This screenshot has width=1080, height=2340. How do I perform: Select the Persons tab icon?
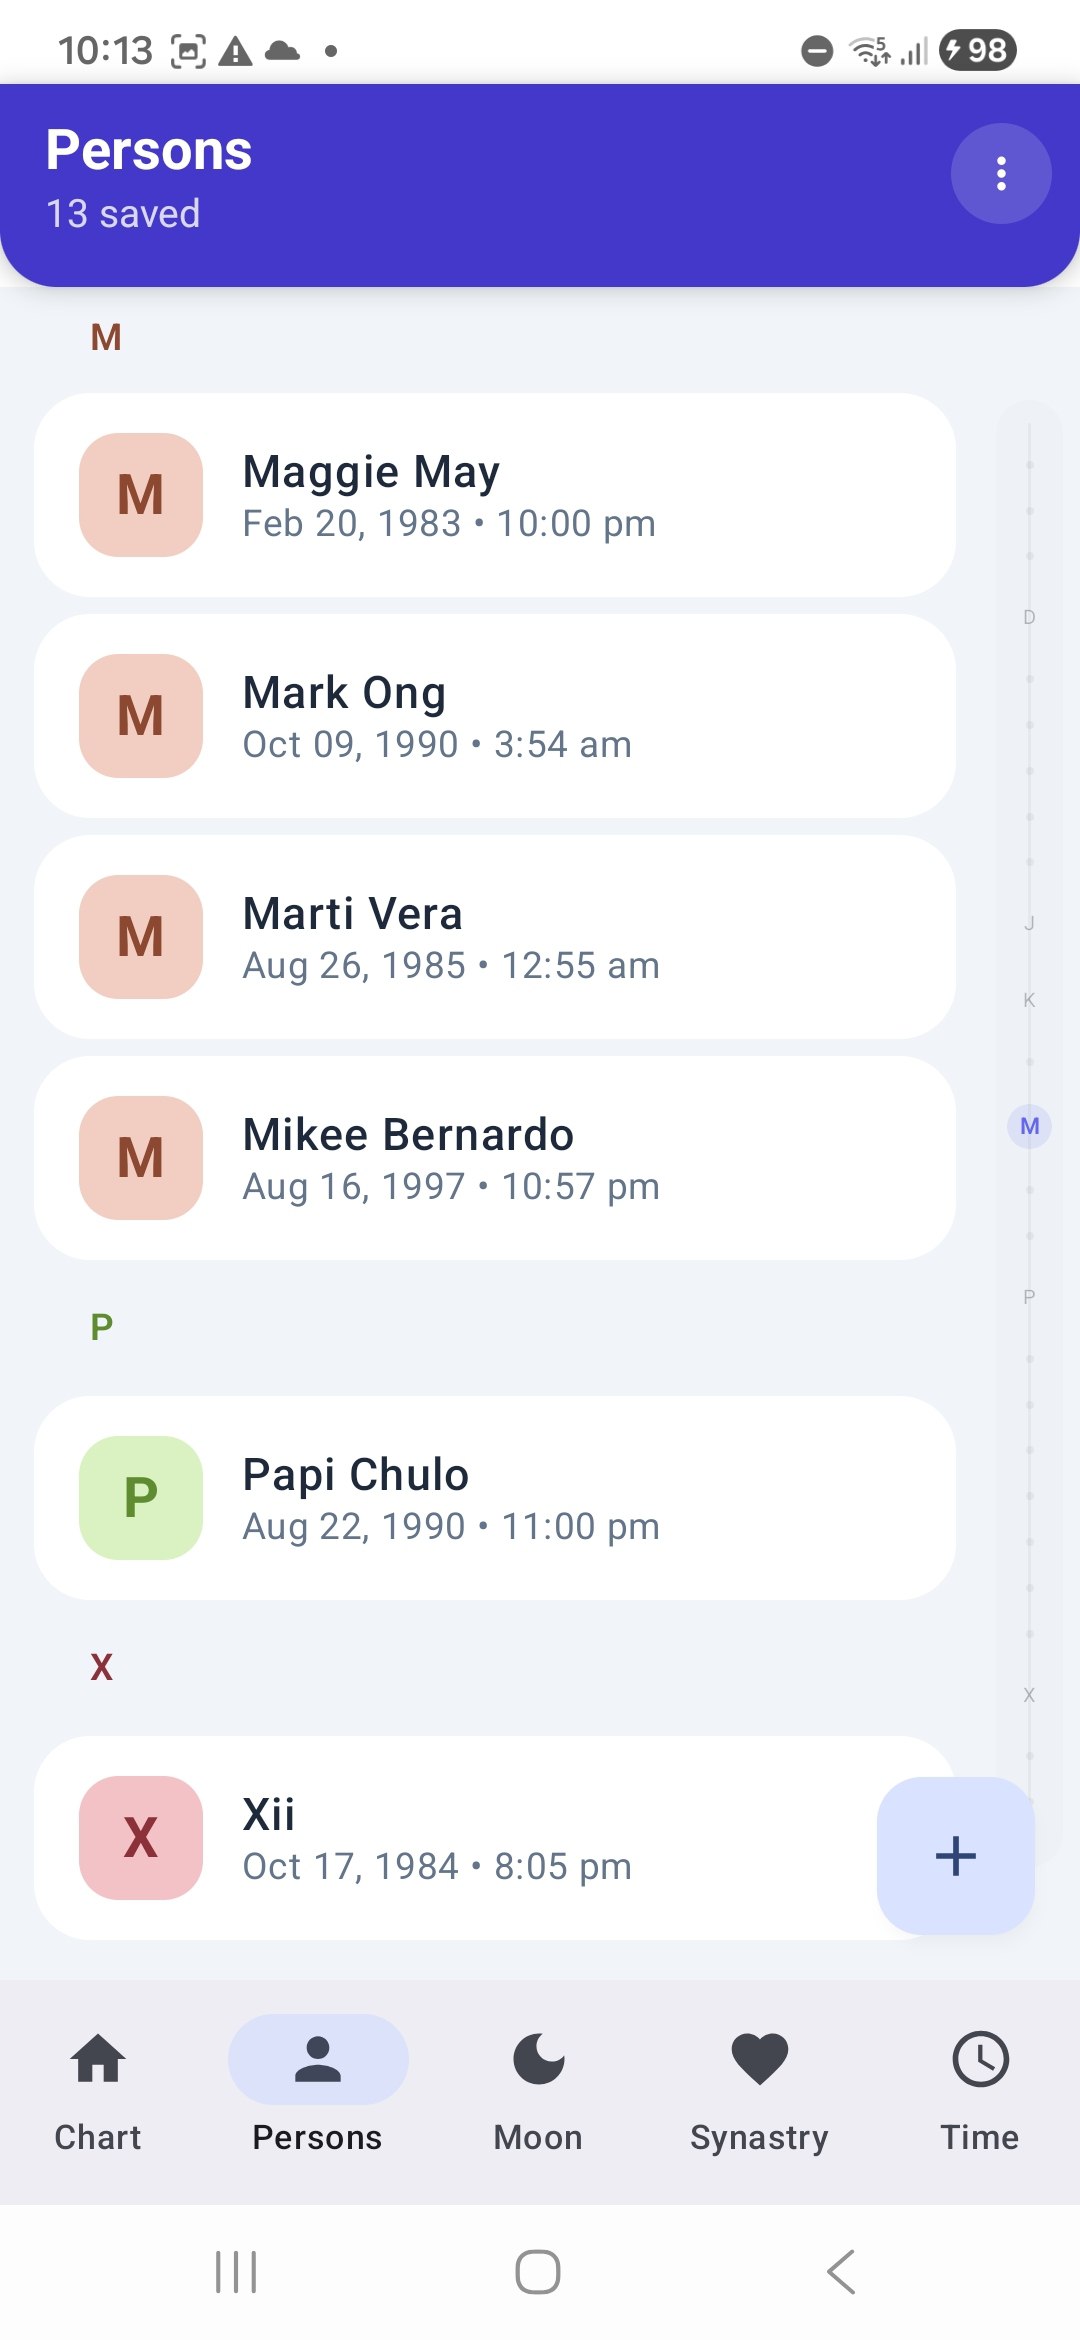tap(318, 2062)
